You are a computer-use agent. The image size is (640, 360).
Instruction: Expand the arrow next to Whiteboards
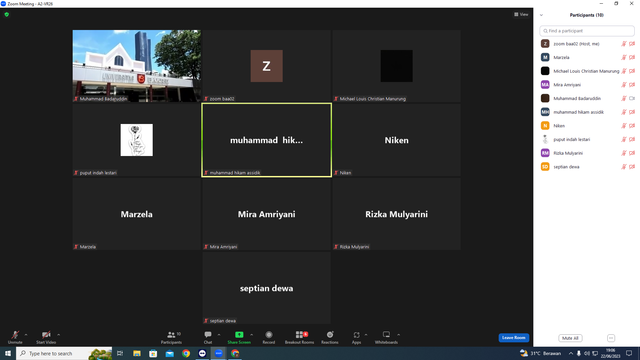398,335
